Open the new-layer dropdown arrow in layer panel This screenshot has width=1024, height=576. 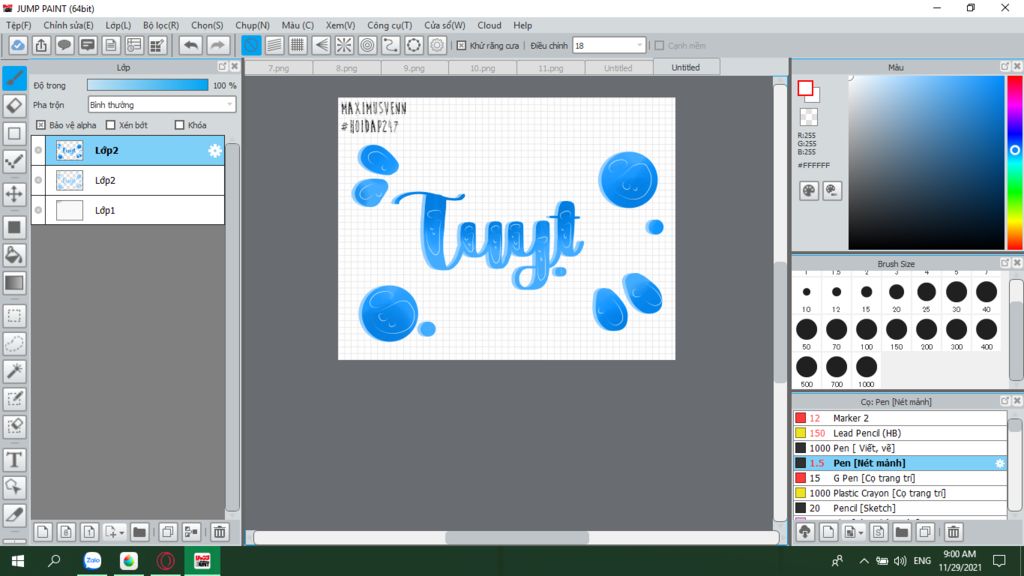tap(121, 533)
